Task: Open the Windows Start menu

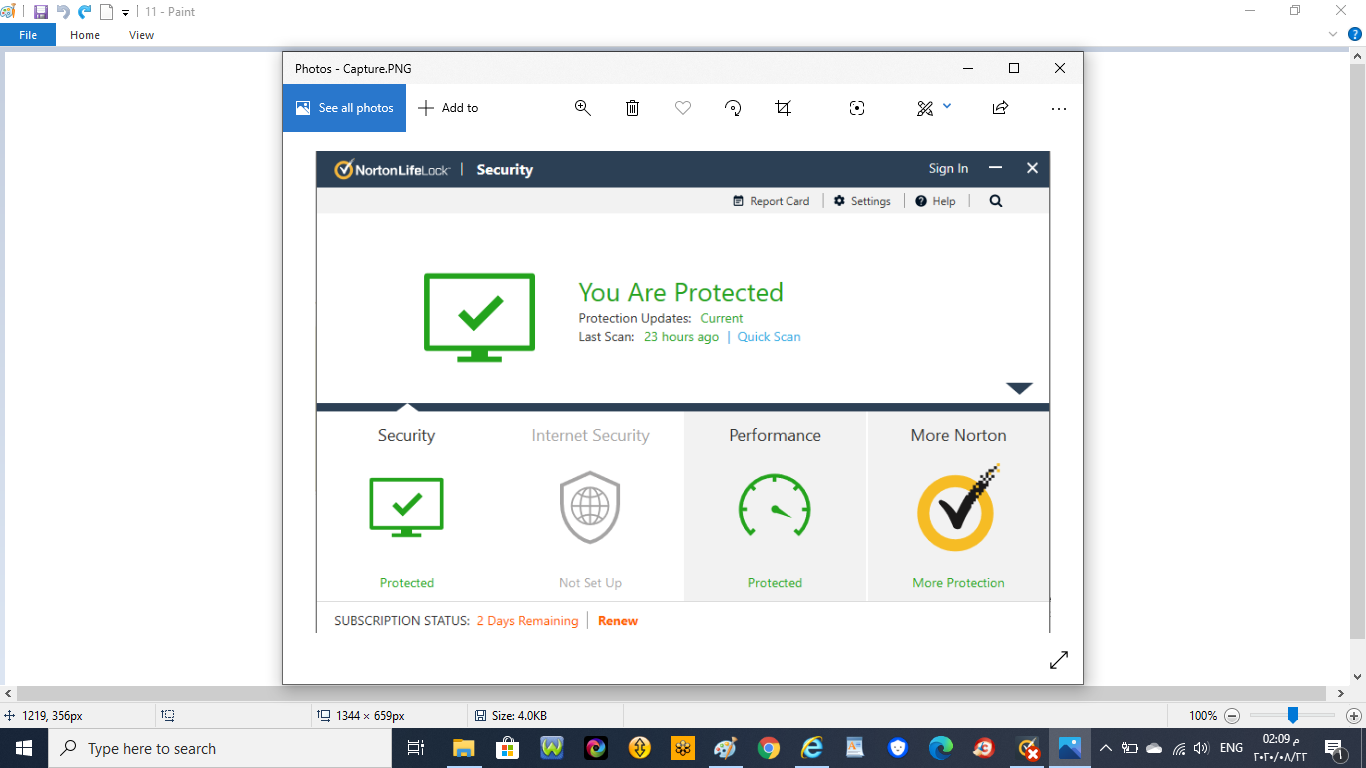Action: coord(24,748)
